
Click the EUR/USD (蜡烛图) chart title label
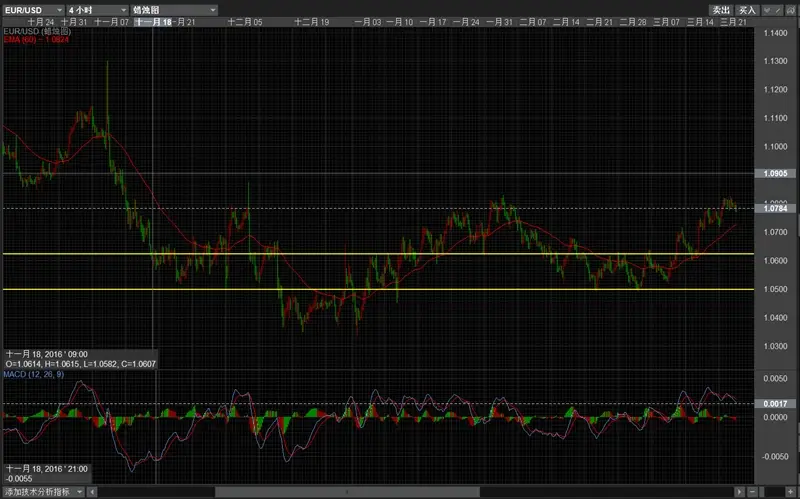[37, 31]
